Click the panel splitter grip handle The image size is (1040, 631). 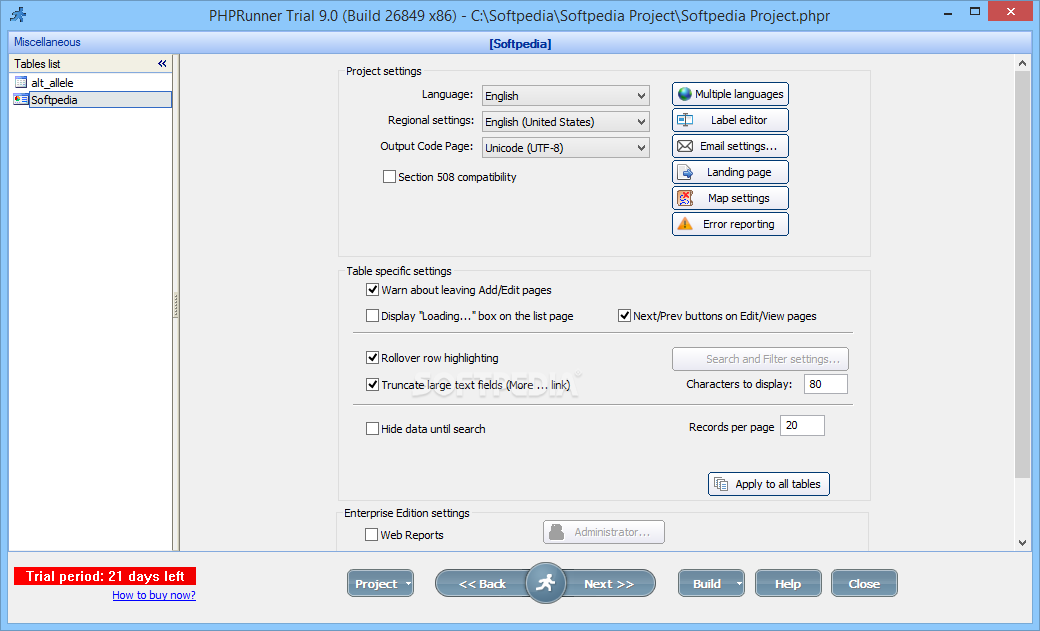176,305
